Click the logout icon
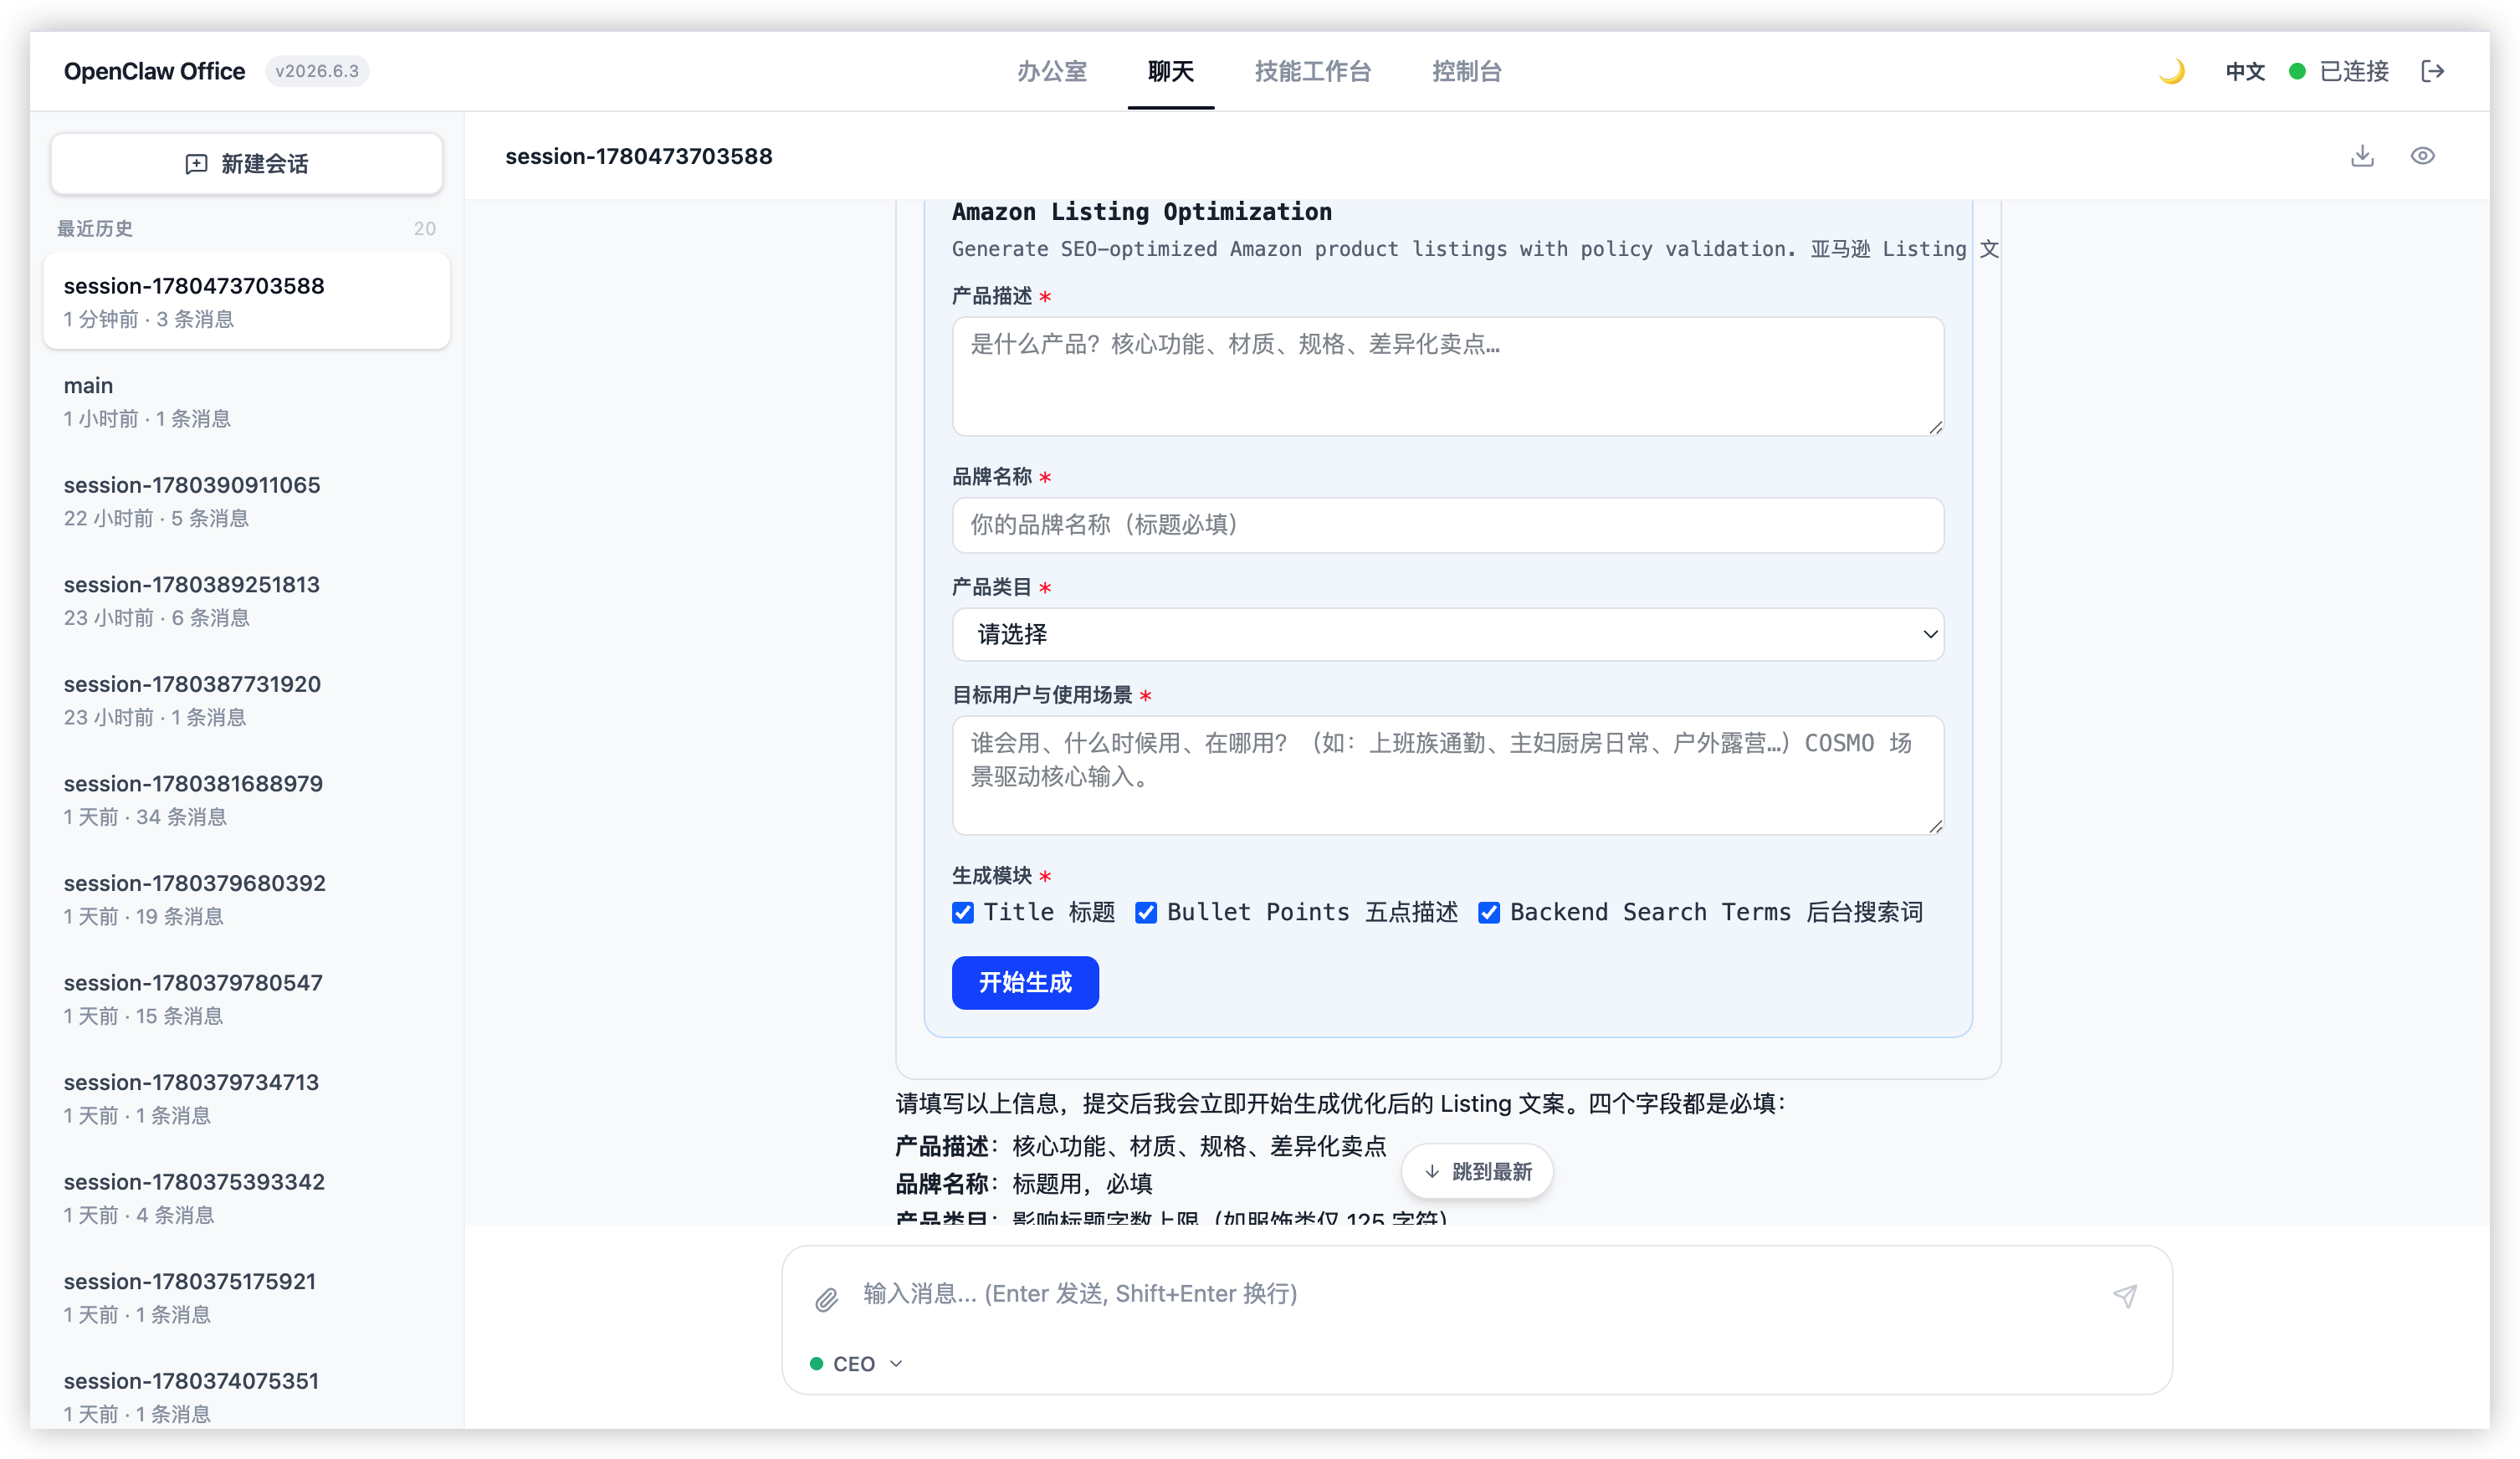This screenshot has width=2520, height=1459. click(2432, 71)
